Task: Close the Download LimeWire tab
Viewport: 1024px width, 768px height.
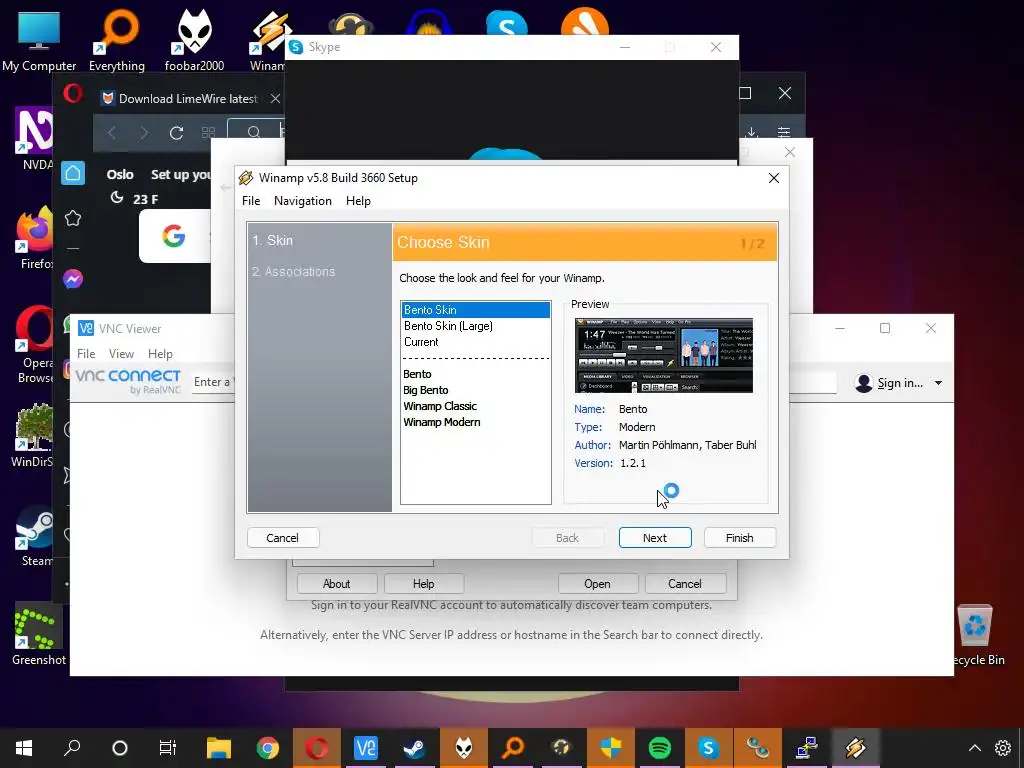Action: (x=276, y=99)
